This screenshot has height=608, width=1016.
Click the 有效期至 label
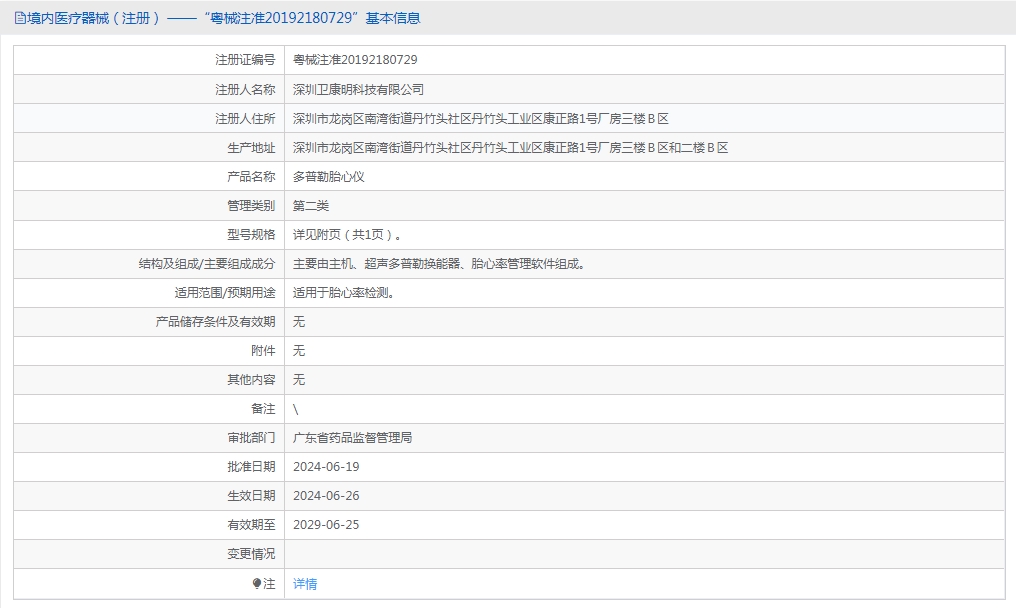251,524
